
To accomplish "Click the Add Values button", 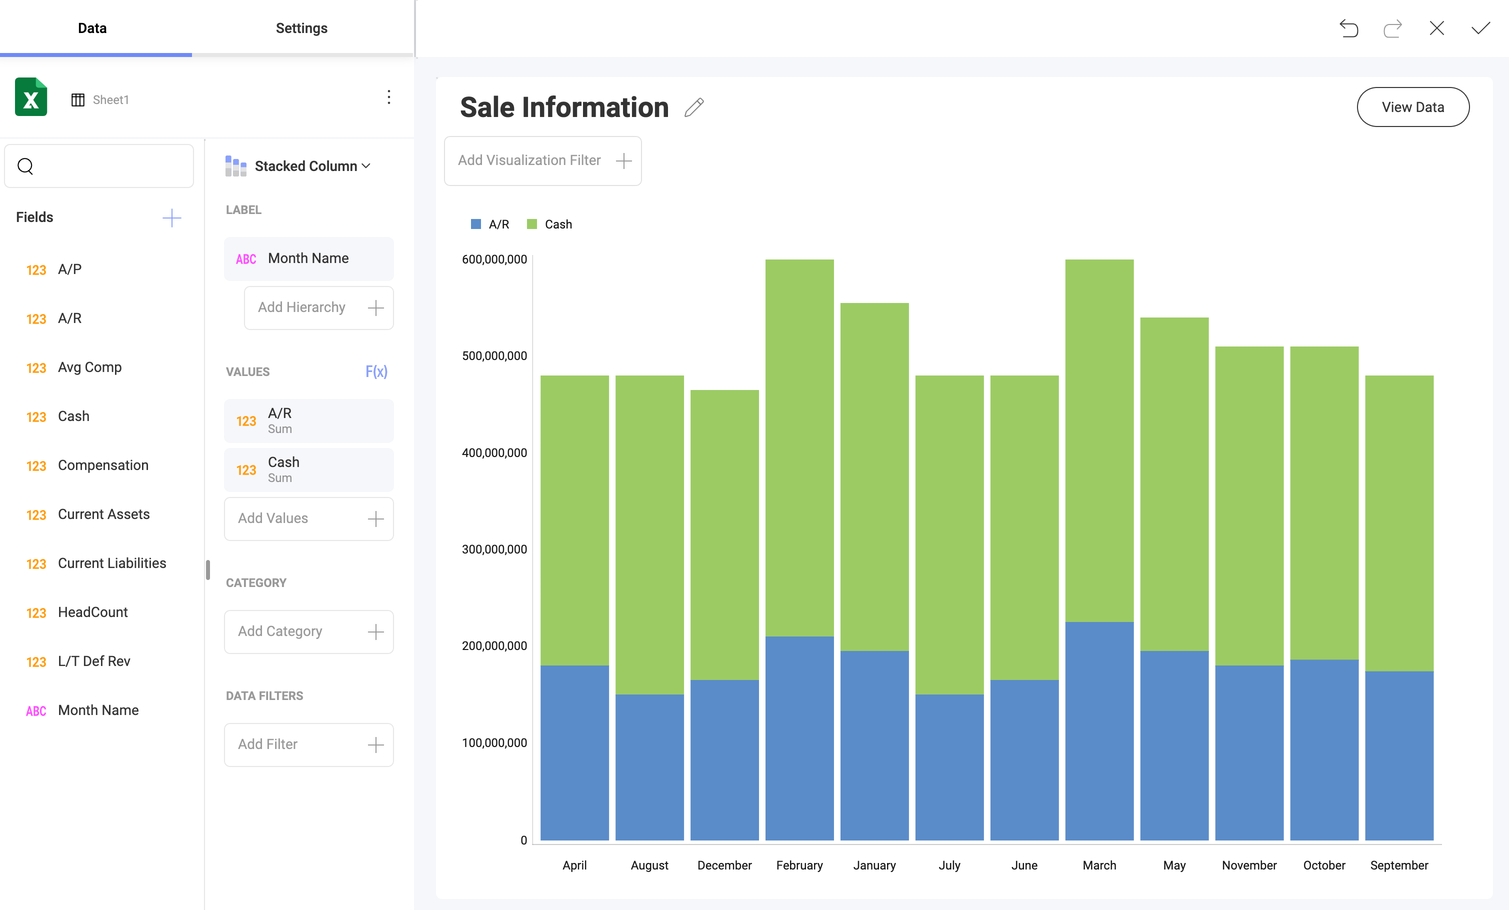I will 309,519.
